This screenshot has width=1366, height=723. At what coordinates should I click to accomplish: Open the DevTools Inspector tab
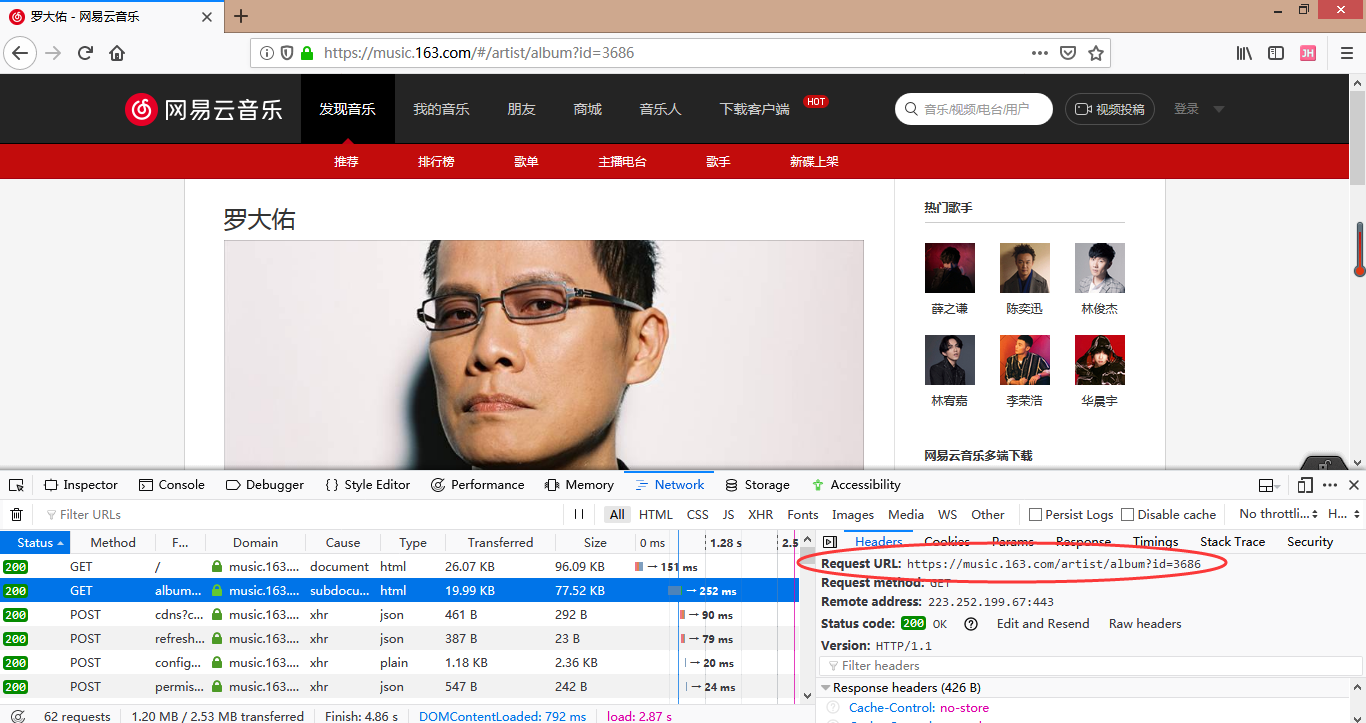click(81, 485)
